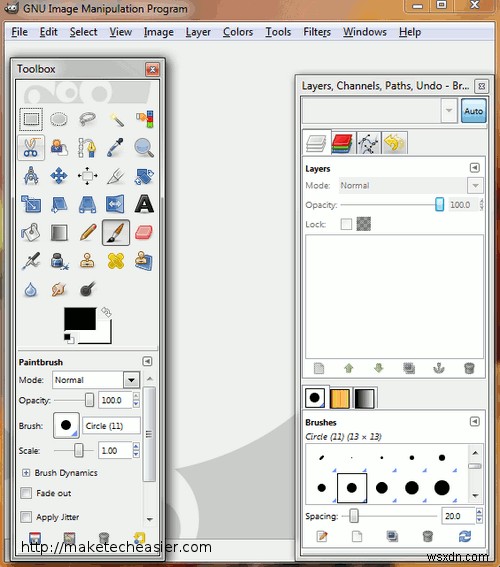Image resolution: width=500 pixels, height=567 pixels.
Task: Select the Eraser tool
Action: [x=144, y=233]
